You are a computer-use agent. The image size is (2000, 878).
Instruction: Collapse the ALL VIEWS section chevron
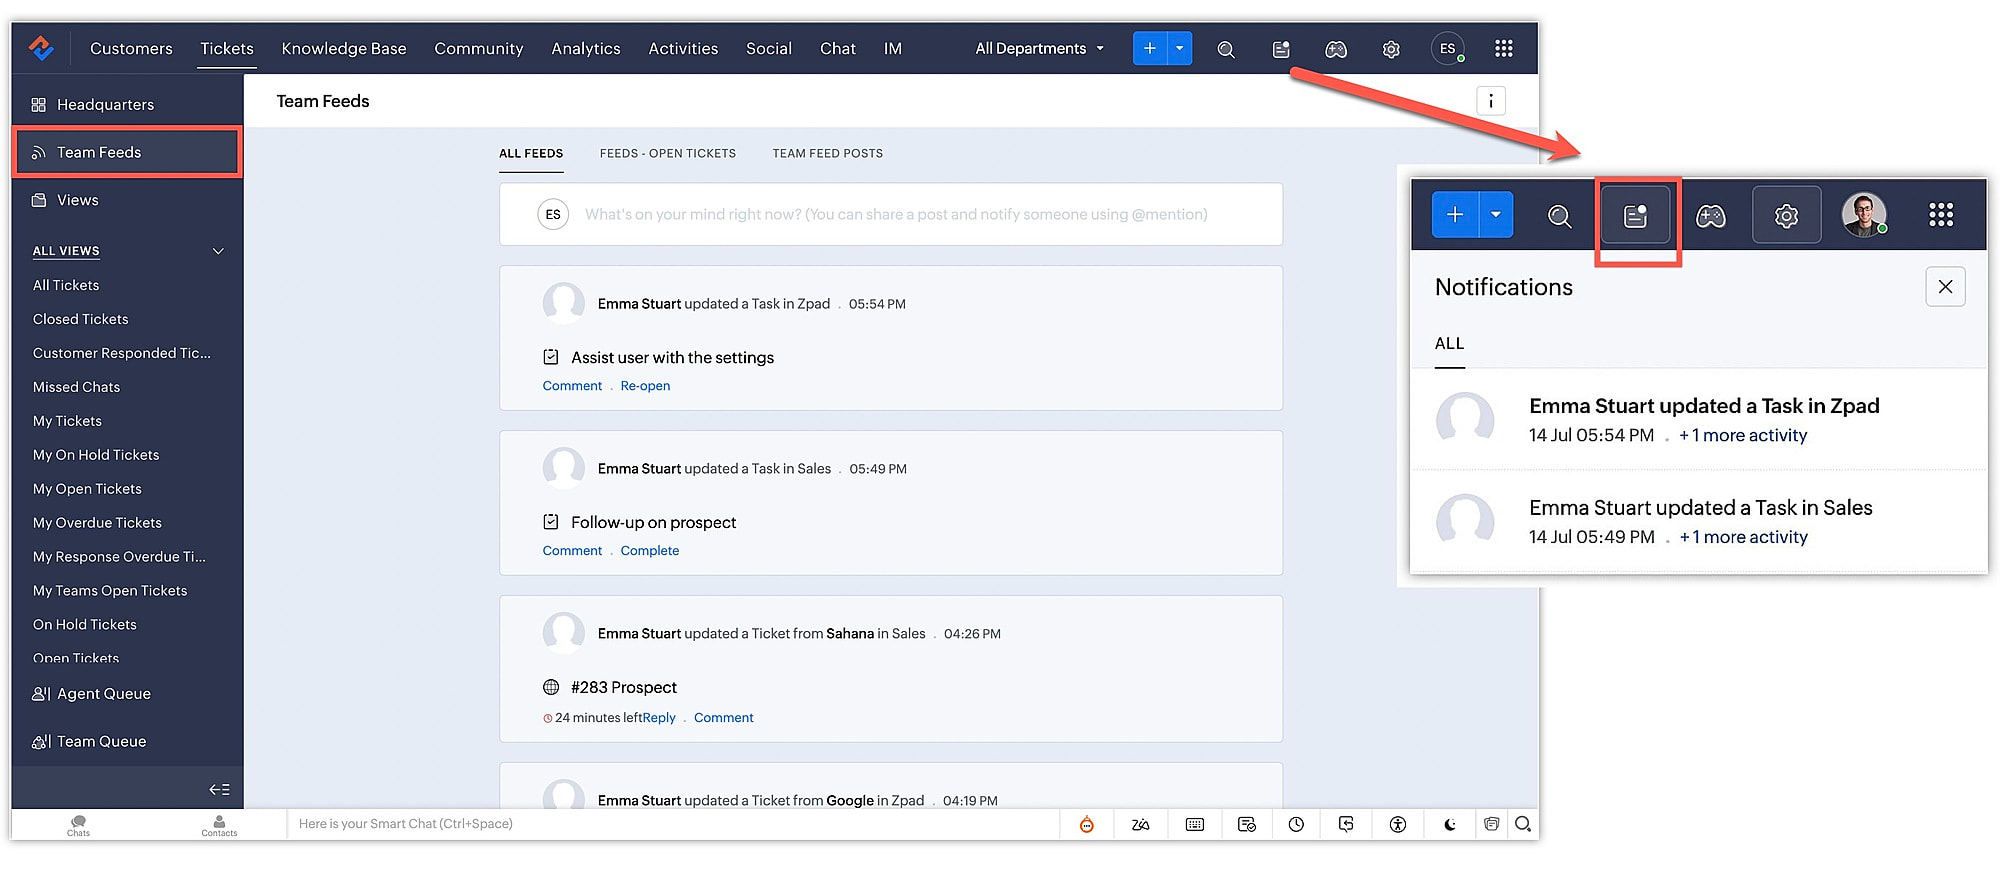click(x=218, y=251)
